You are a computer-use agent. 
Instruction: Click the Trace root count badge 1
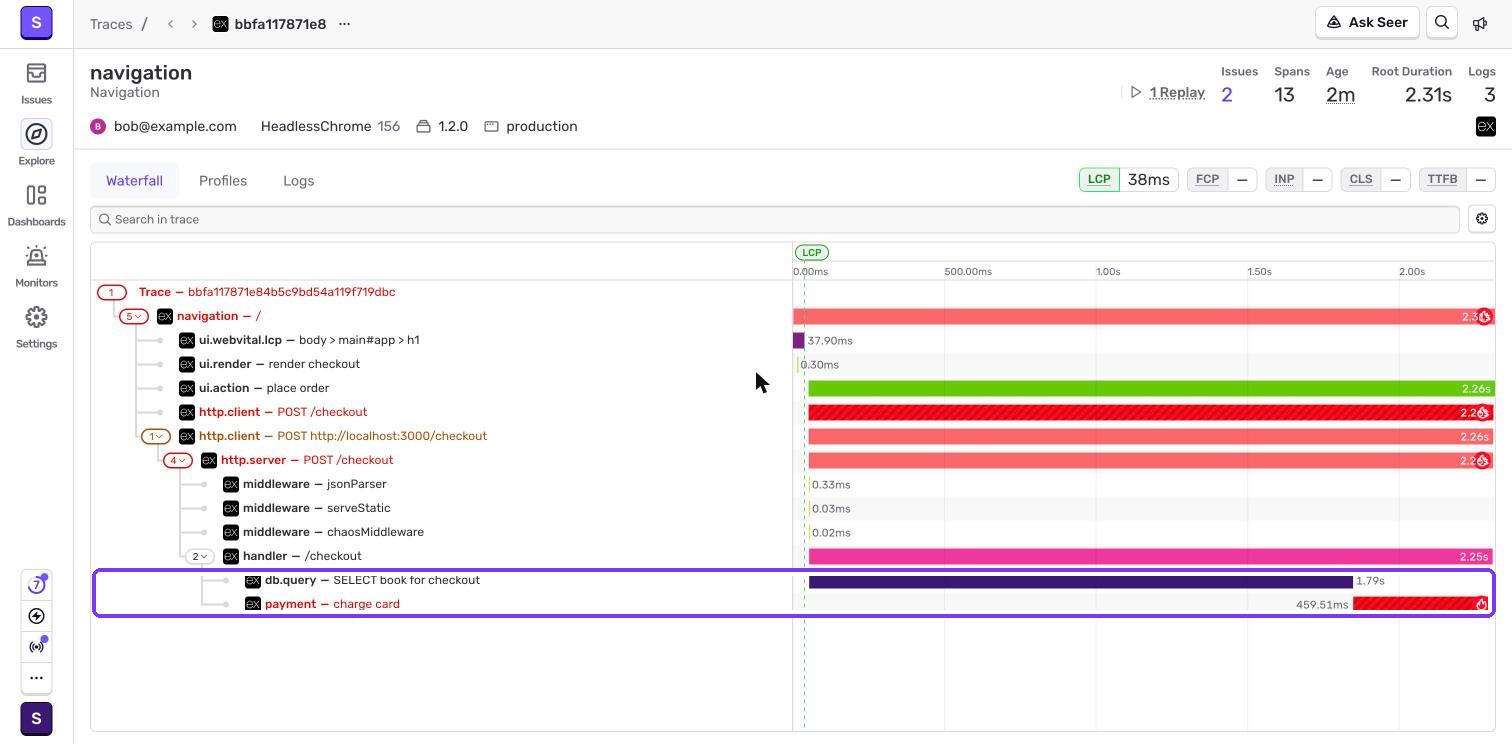point(111,292)
